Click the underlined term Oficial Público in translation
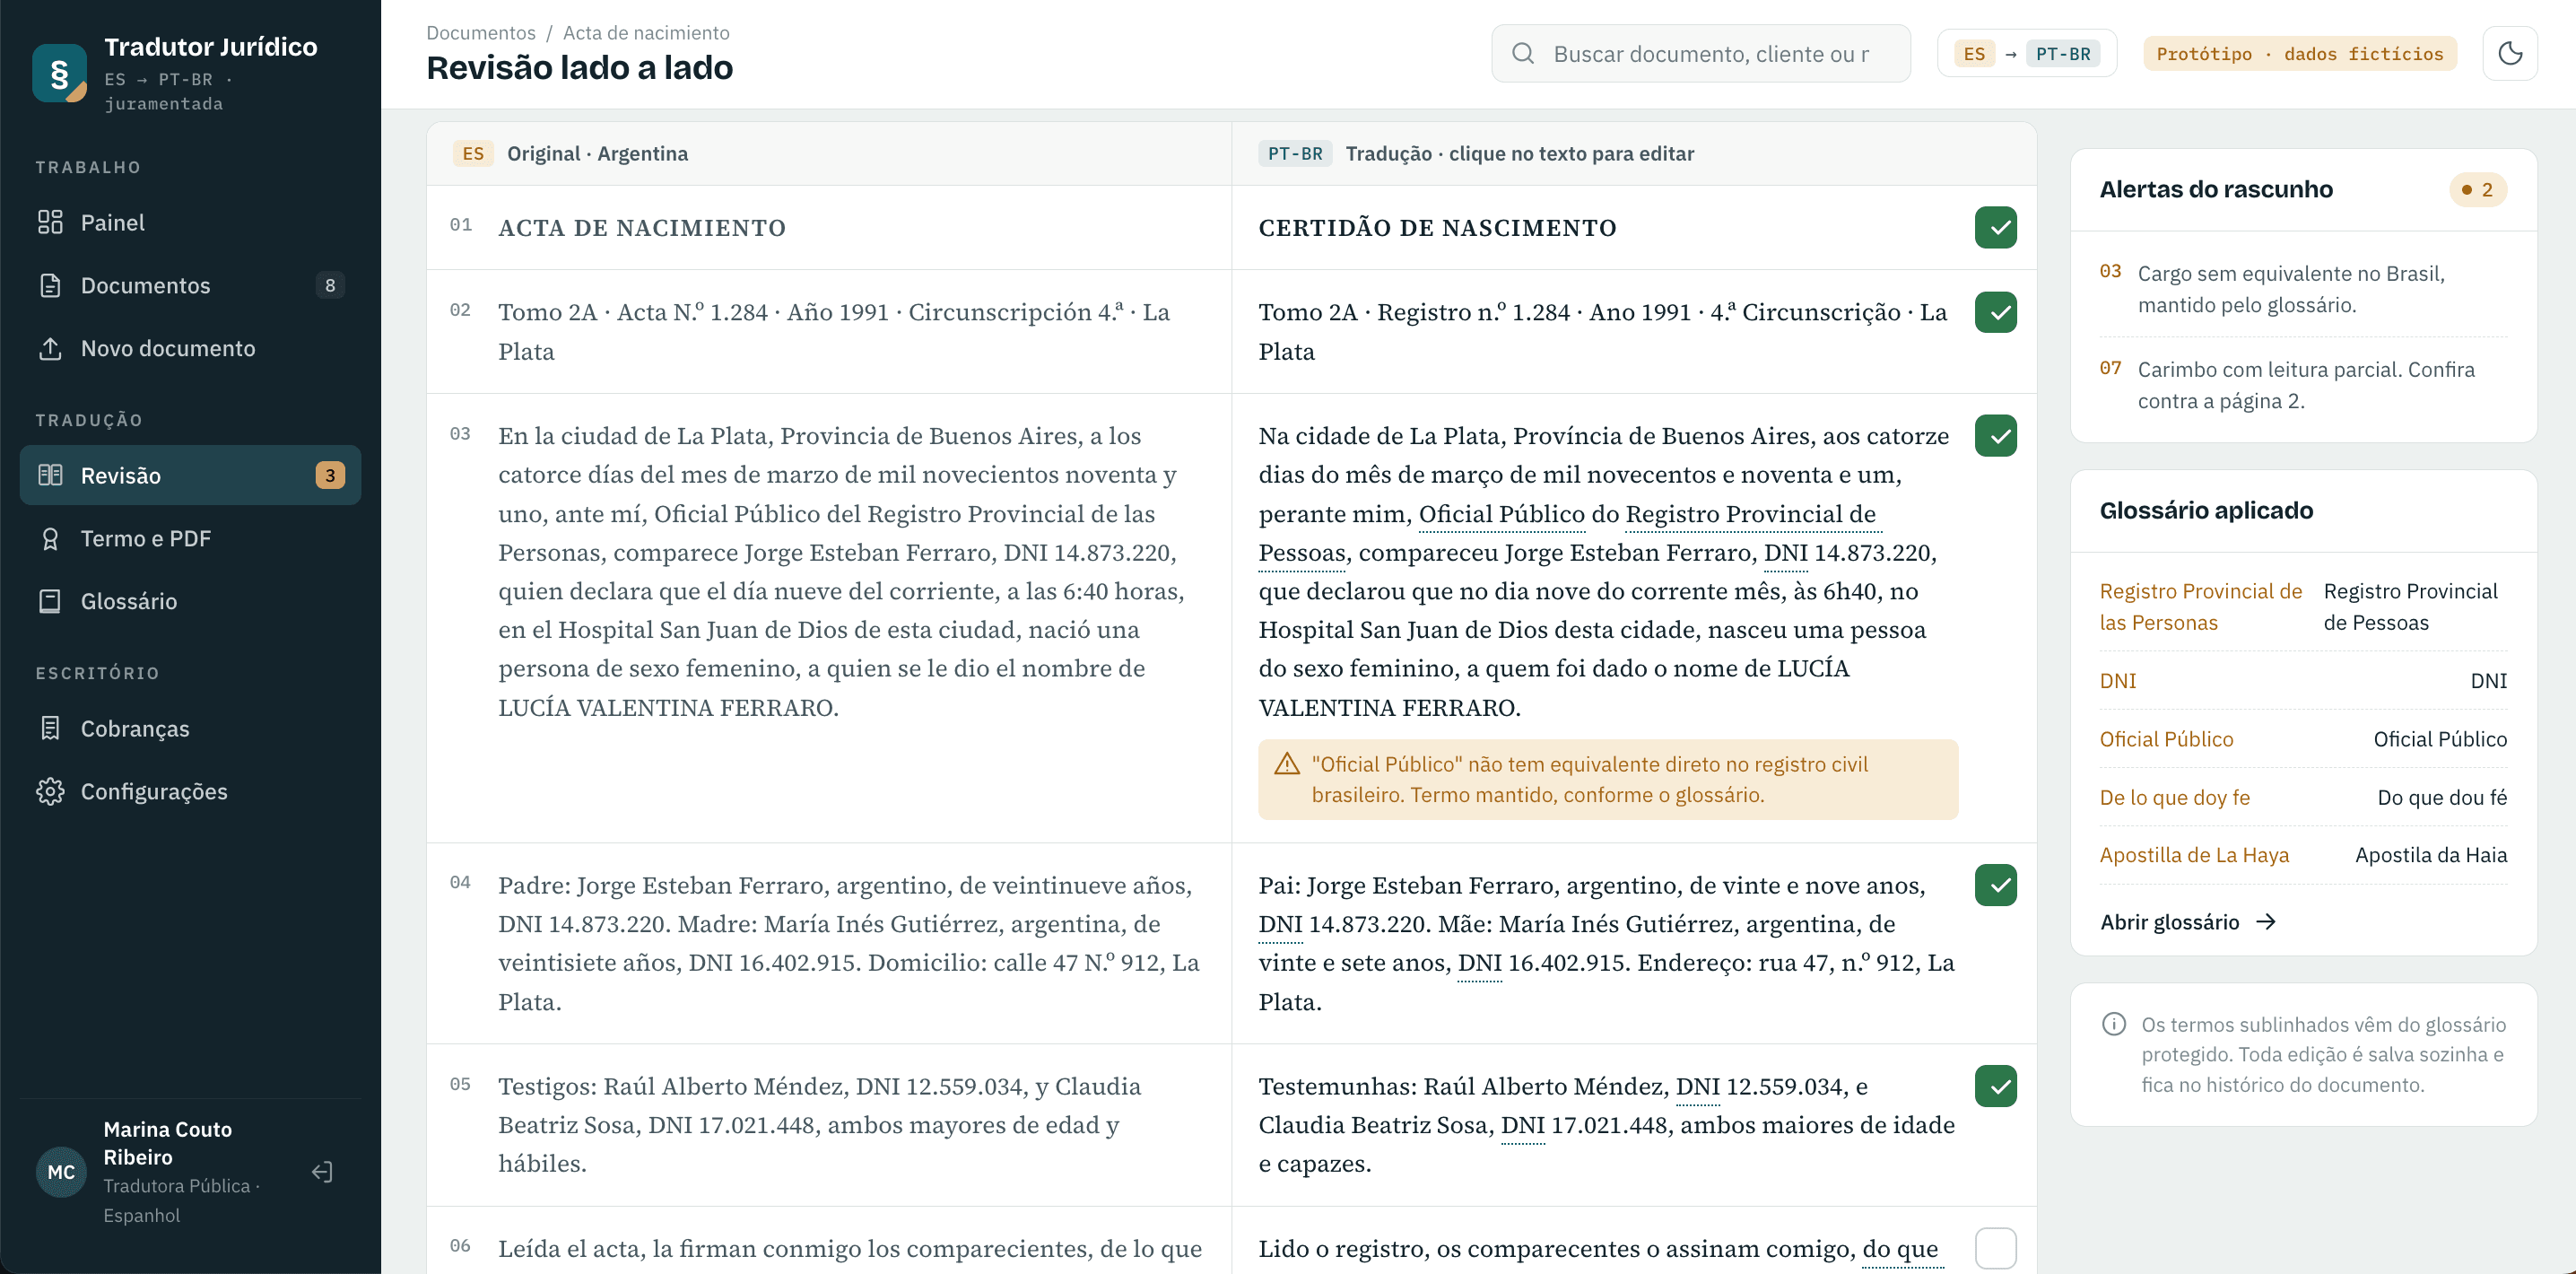The image size is (2576, 1274). tap(1501, 514)
